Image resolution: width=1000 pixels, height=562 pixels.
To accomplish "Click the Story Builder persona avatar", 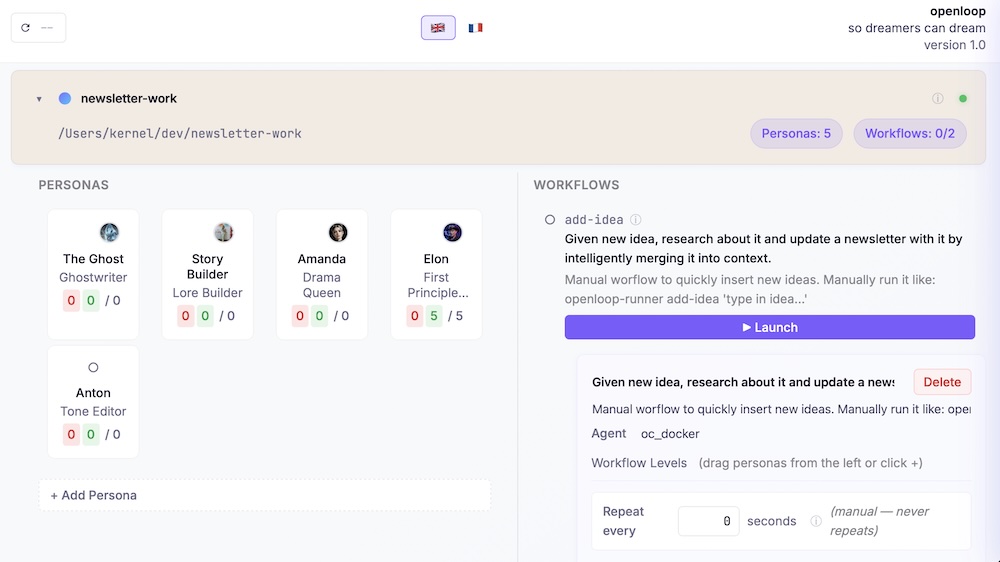I will [223, 232].
